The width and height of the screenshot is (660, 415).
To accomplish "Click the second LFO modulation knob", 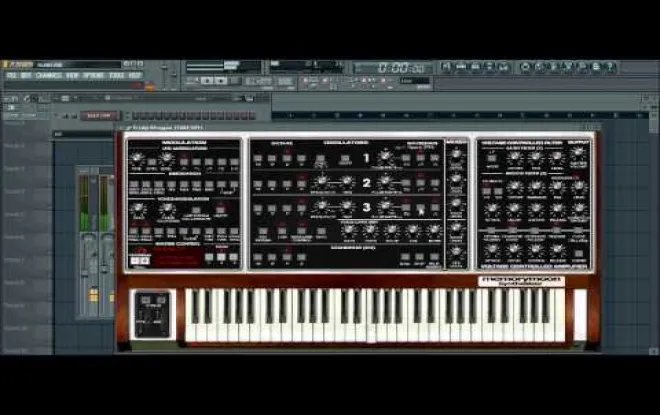I will point(167,158).
